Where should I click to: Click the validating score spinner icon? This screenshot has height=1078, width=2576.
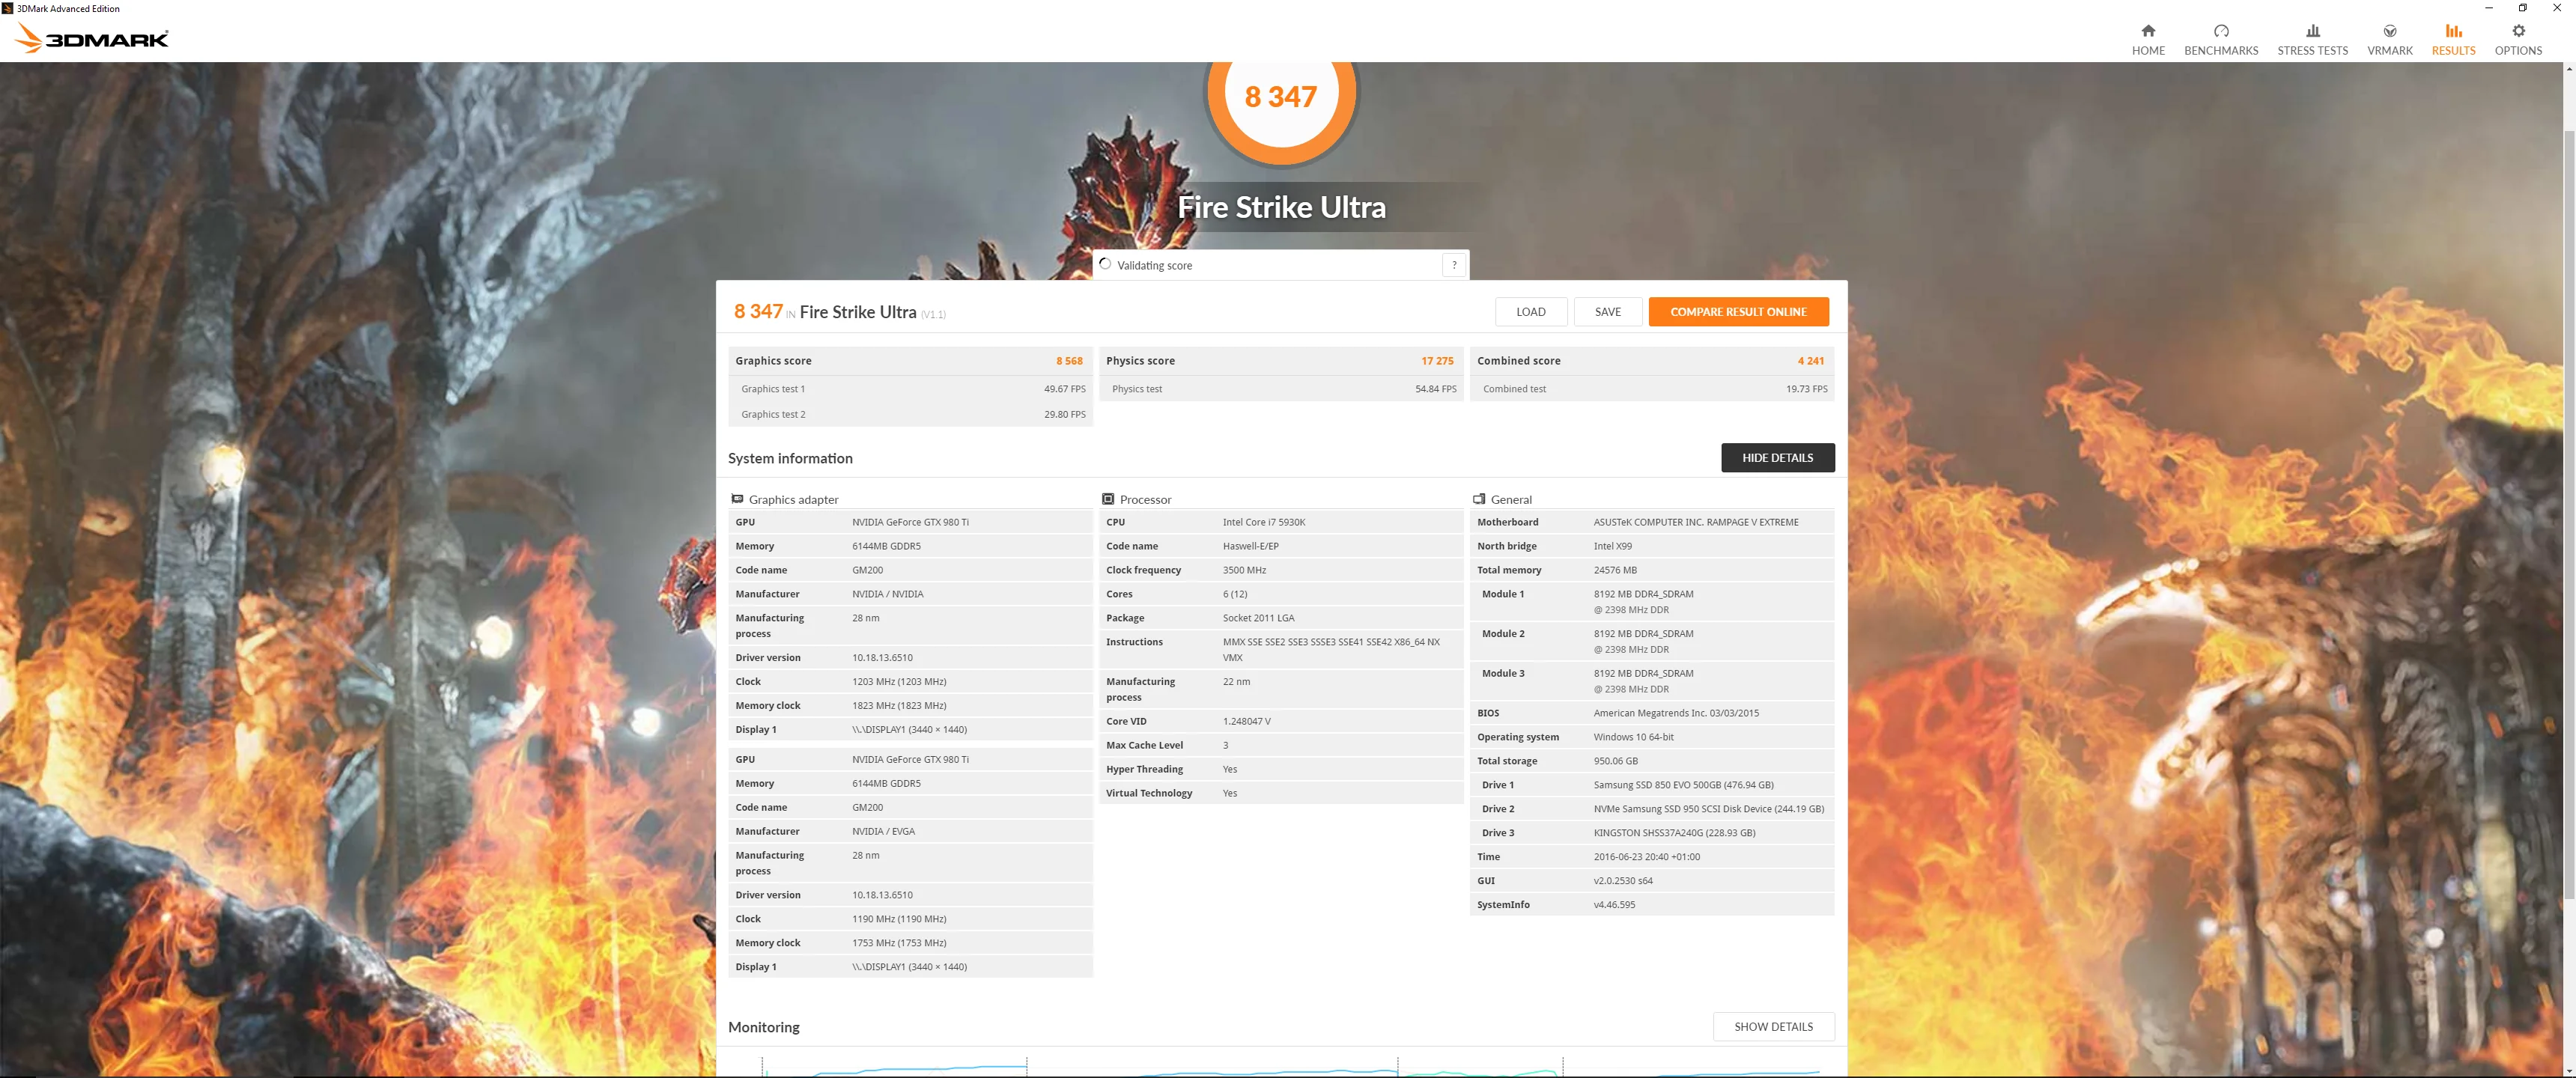coord(1105,264)
